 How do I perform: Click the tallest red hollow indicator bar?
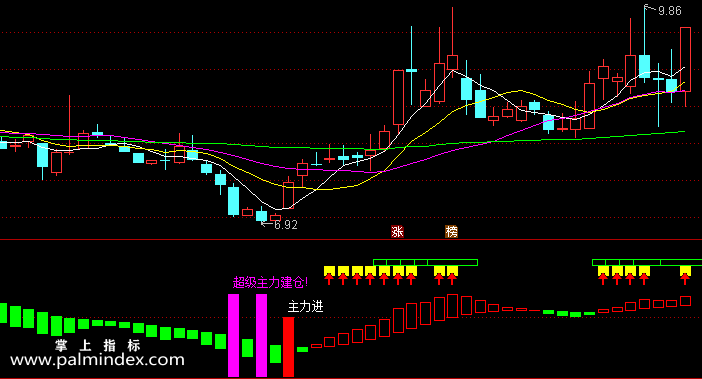pyautogui.click(x=453, y=306)
